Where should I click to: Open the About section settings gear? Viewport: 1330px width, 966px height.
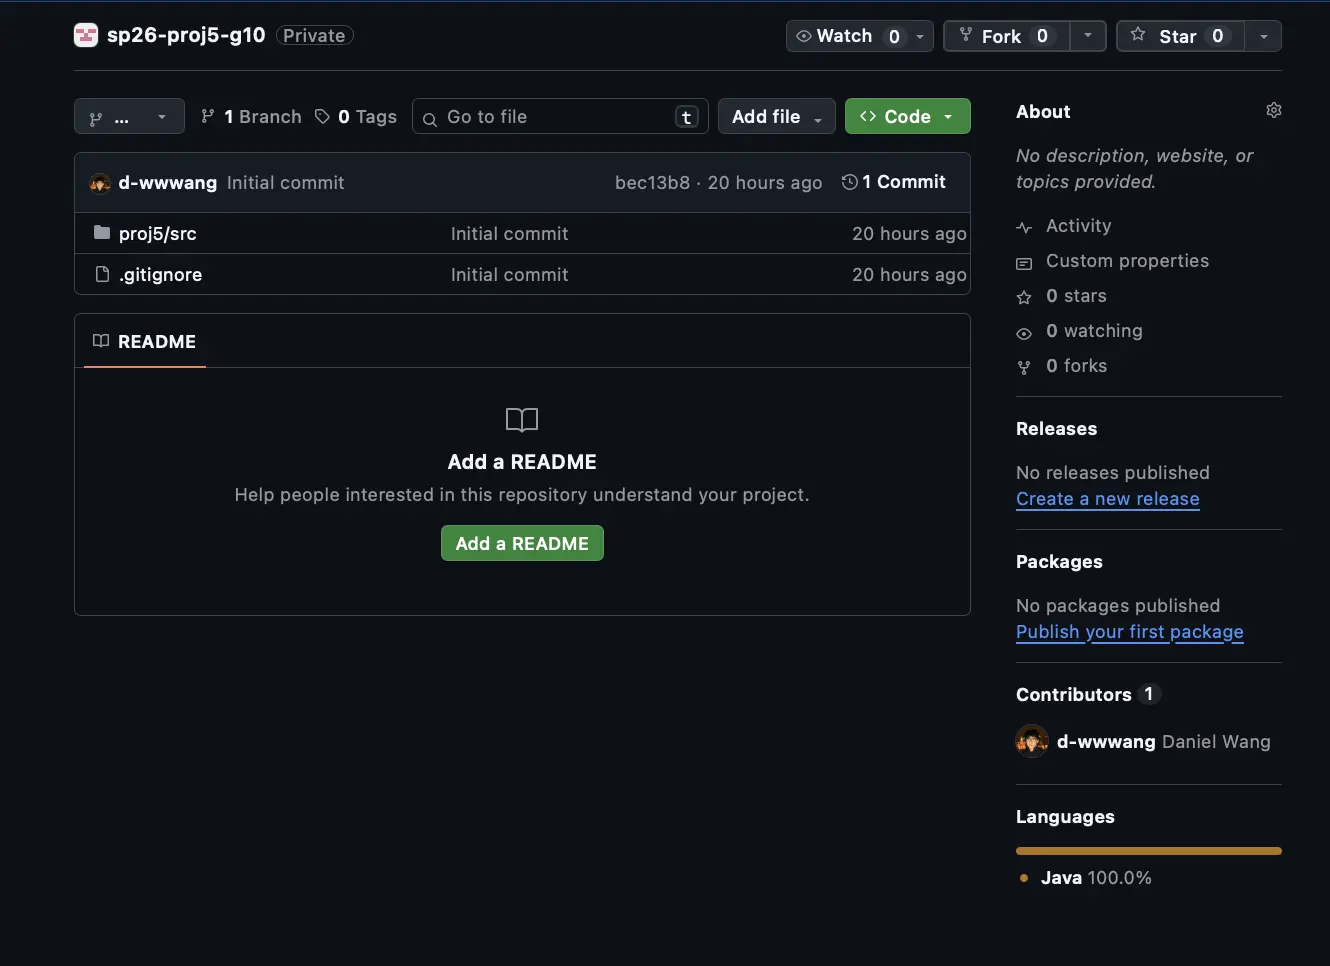[x=1273, y=110]
